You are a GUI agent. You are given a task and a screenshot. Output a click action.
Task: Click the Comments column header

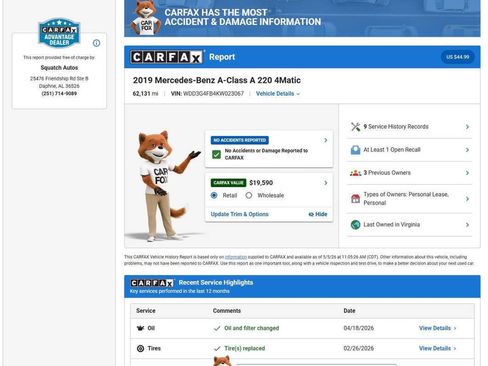227,311
